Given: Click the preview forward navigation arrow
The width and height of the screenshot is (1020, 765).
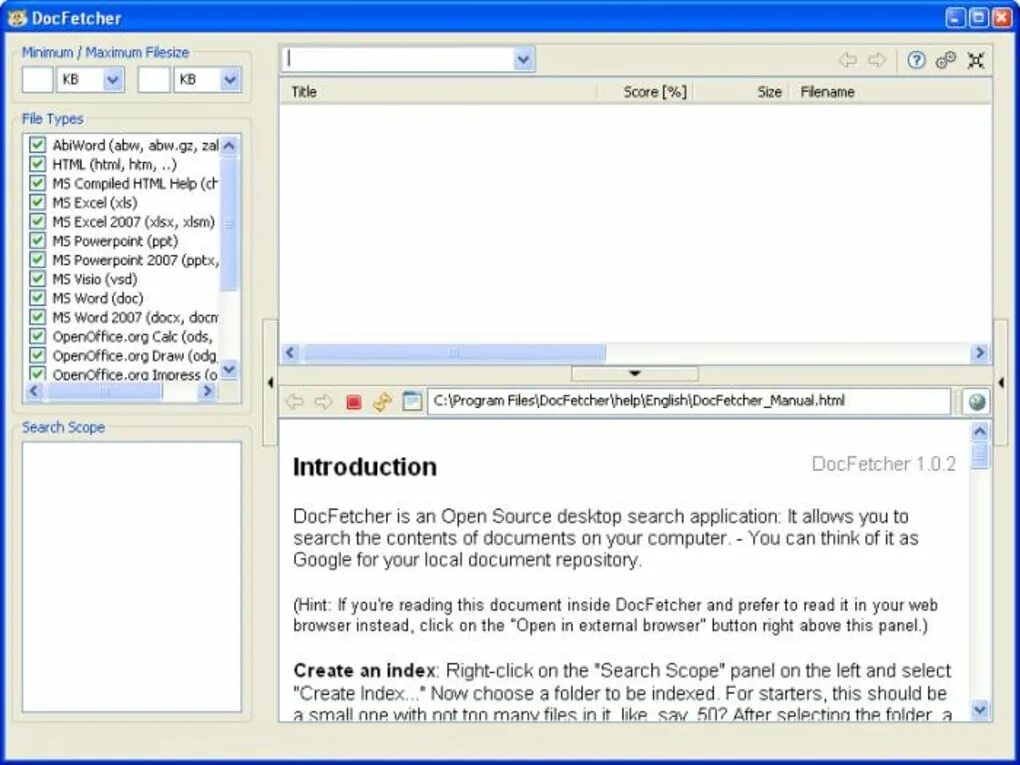Looking at the screenshot, I should pos(323,401).
